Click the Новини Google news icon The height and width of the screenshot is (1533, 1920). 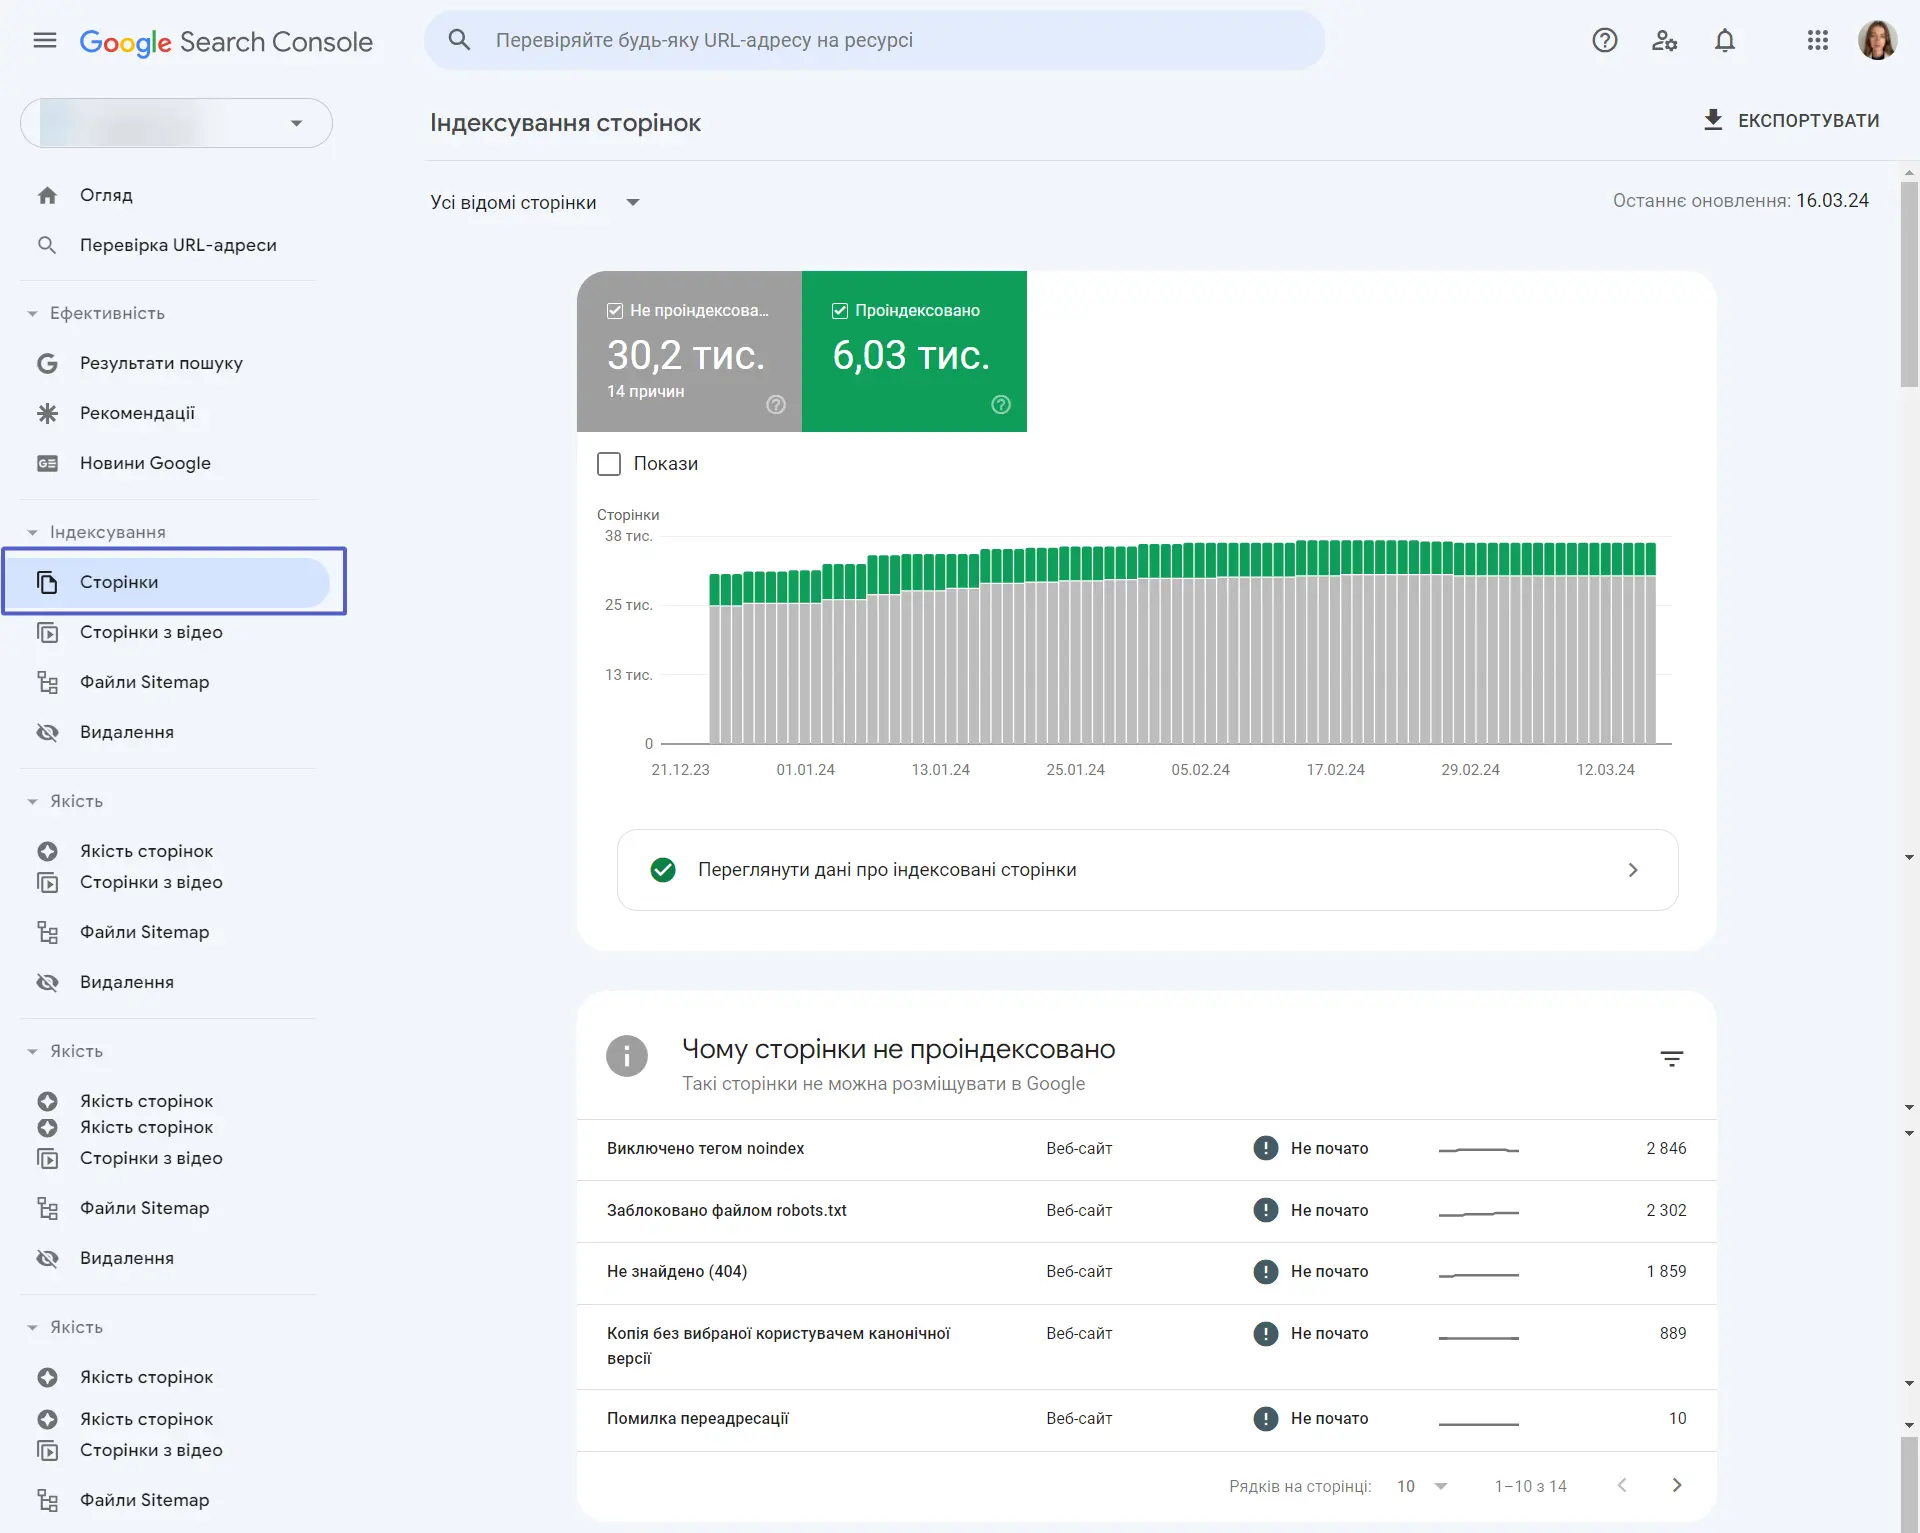click(x=47, y=463)
